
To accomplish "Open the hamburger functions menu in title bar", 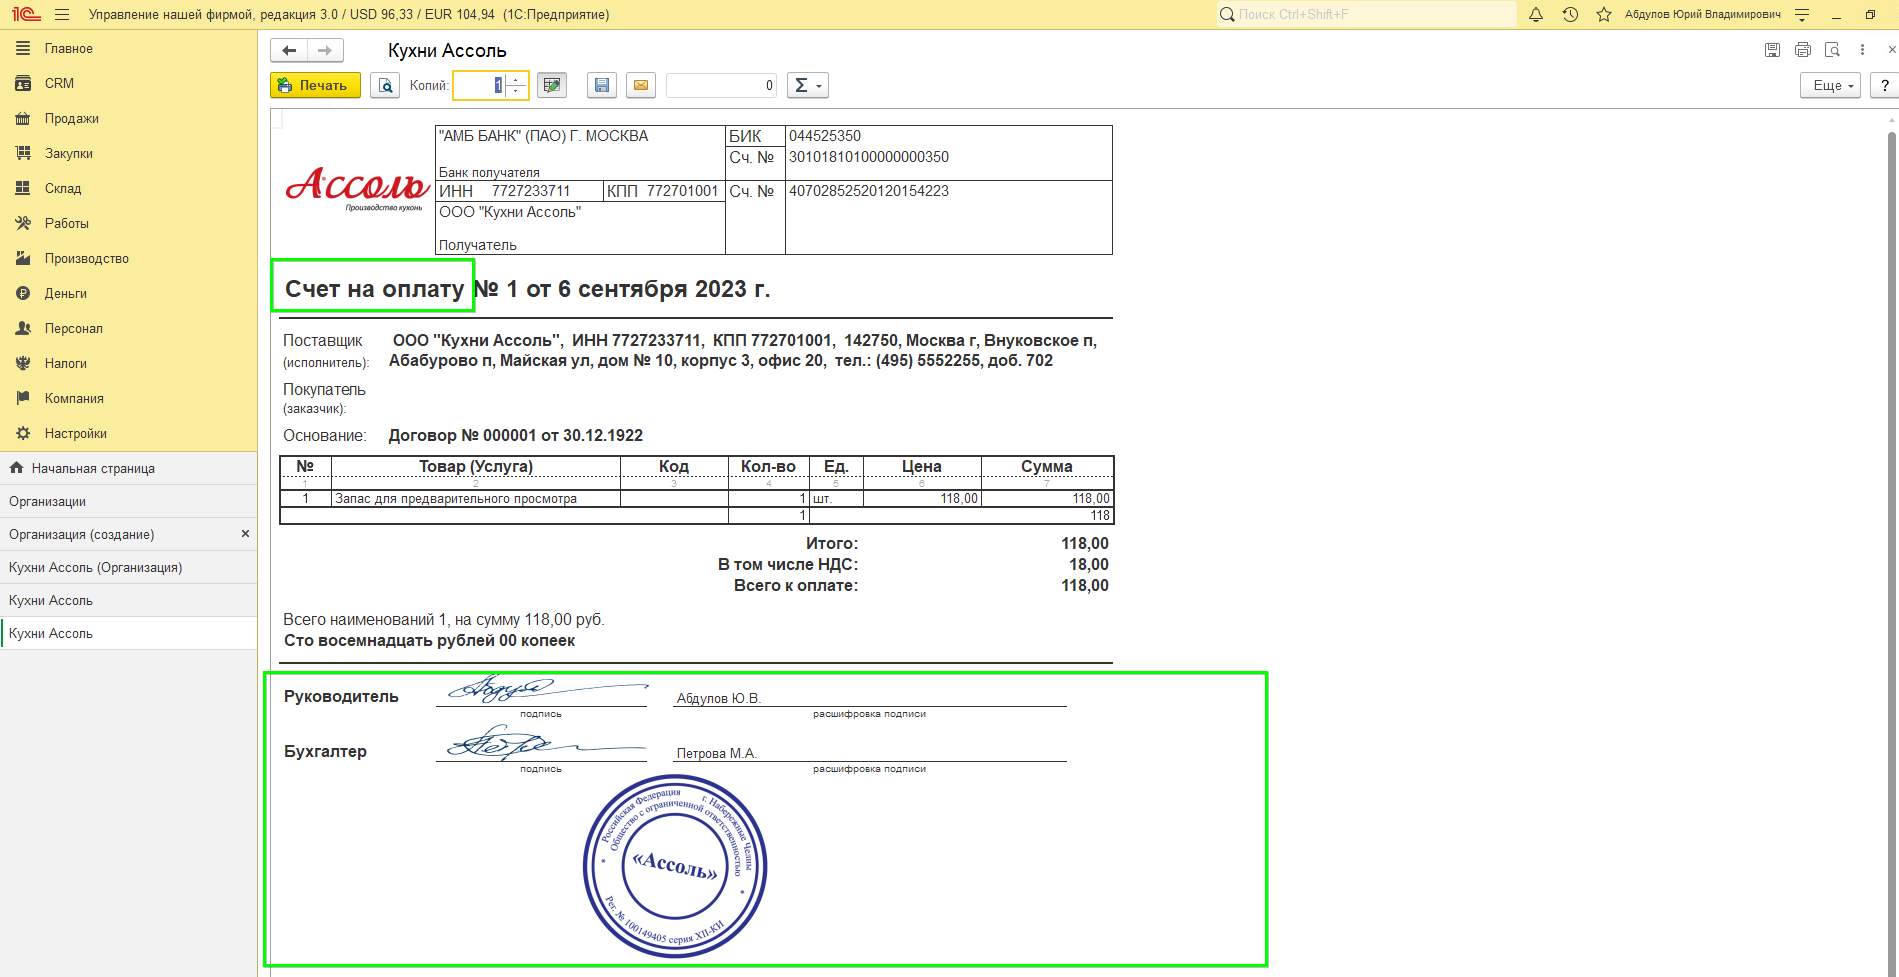I will click(x=62, y=15).
